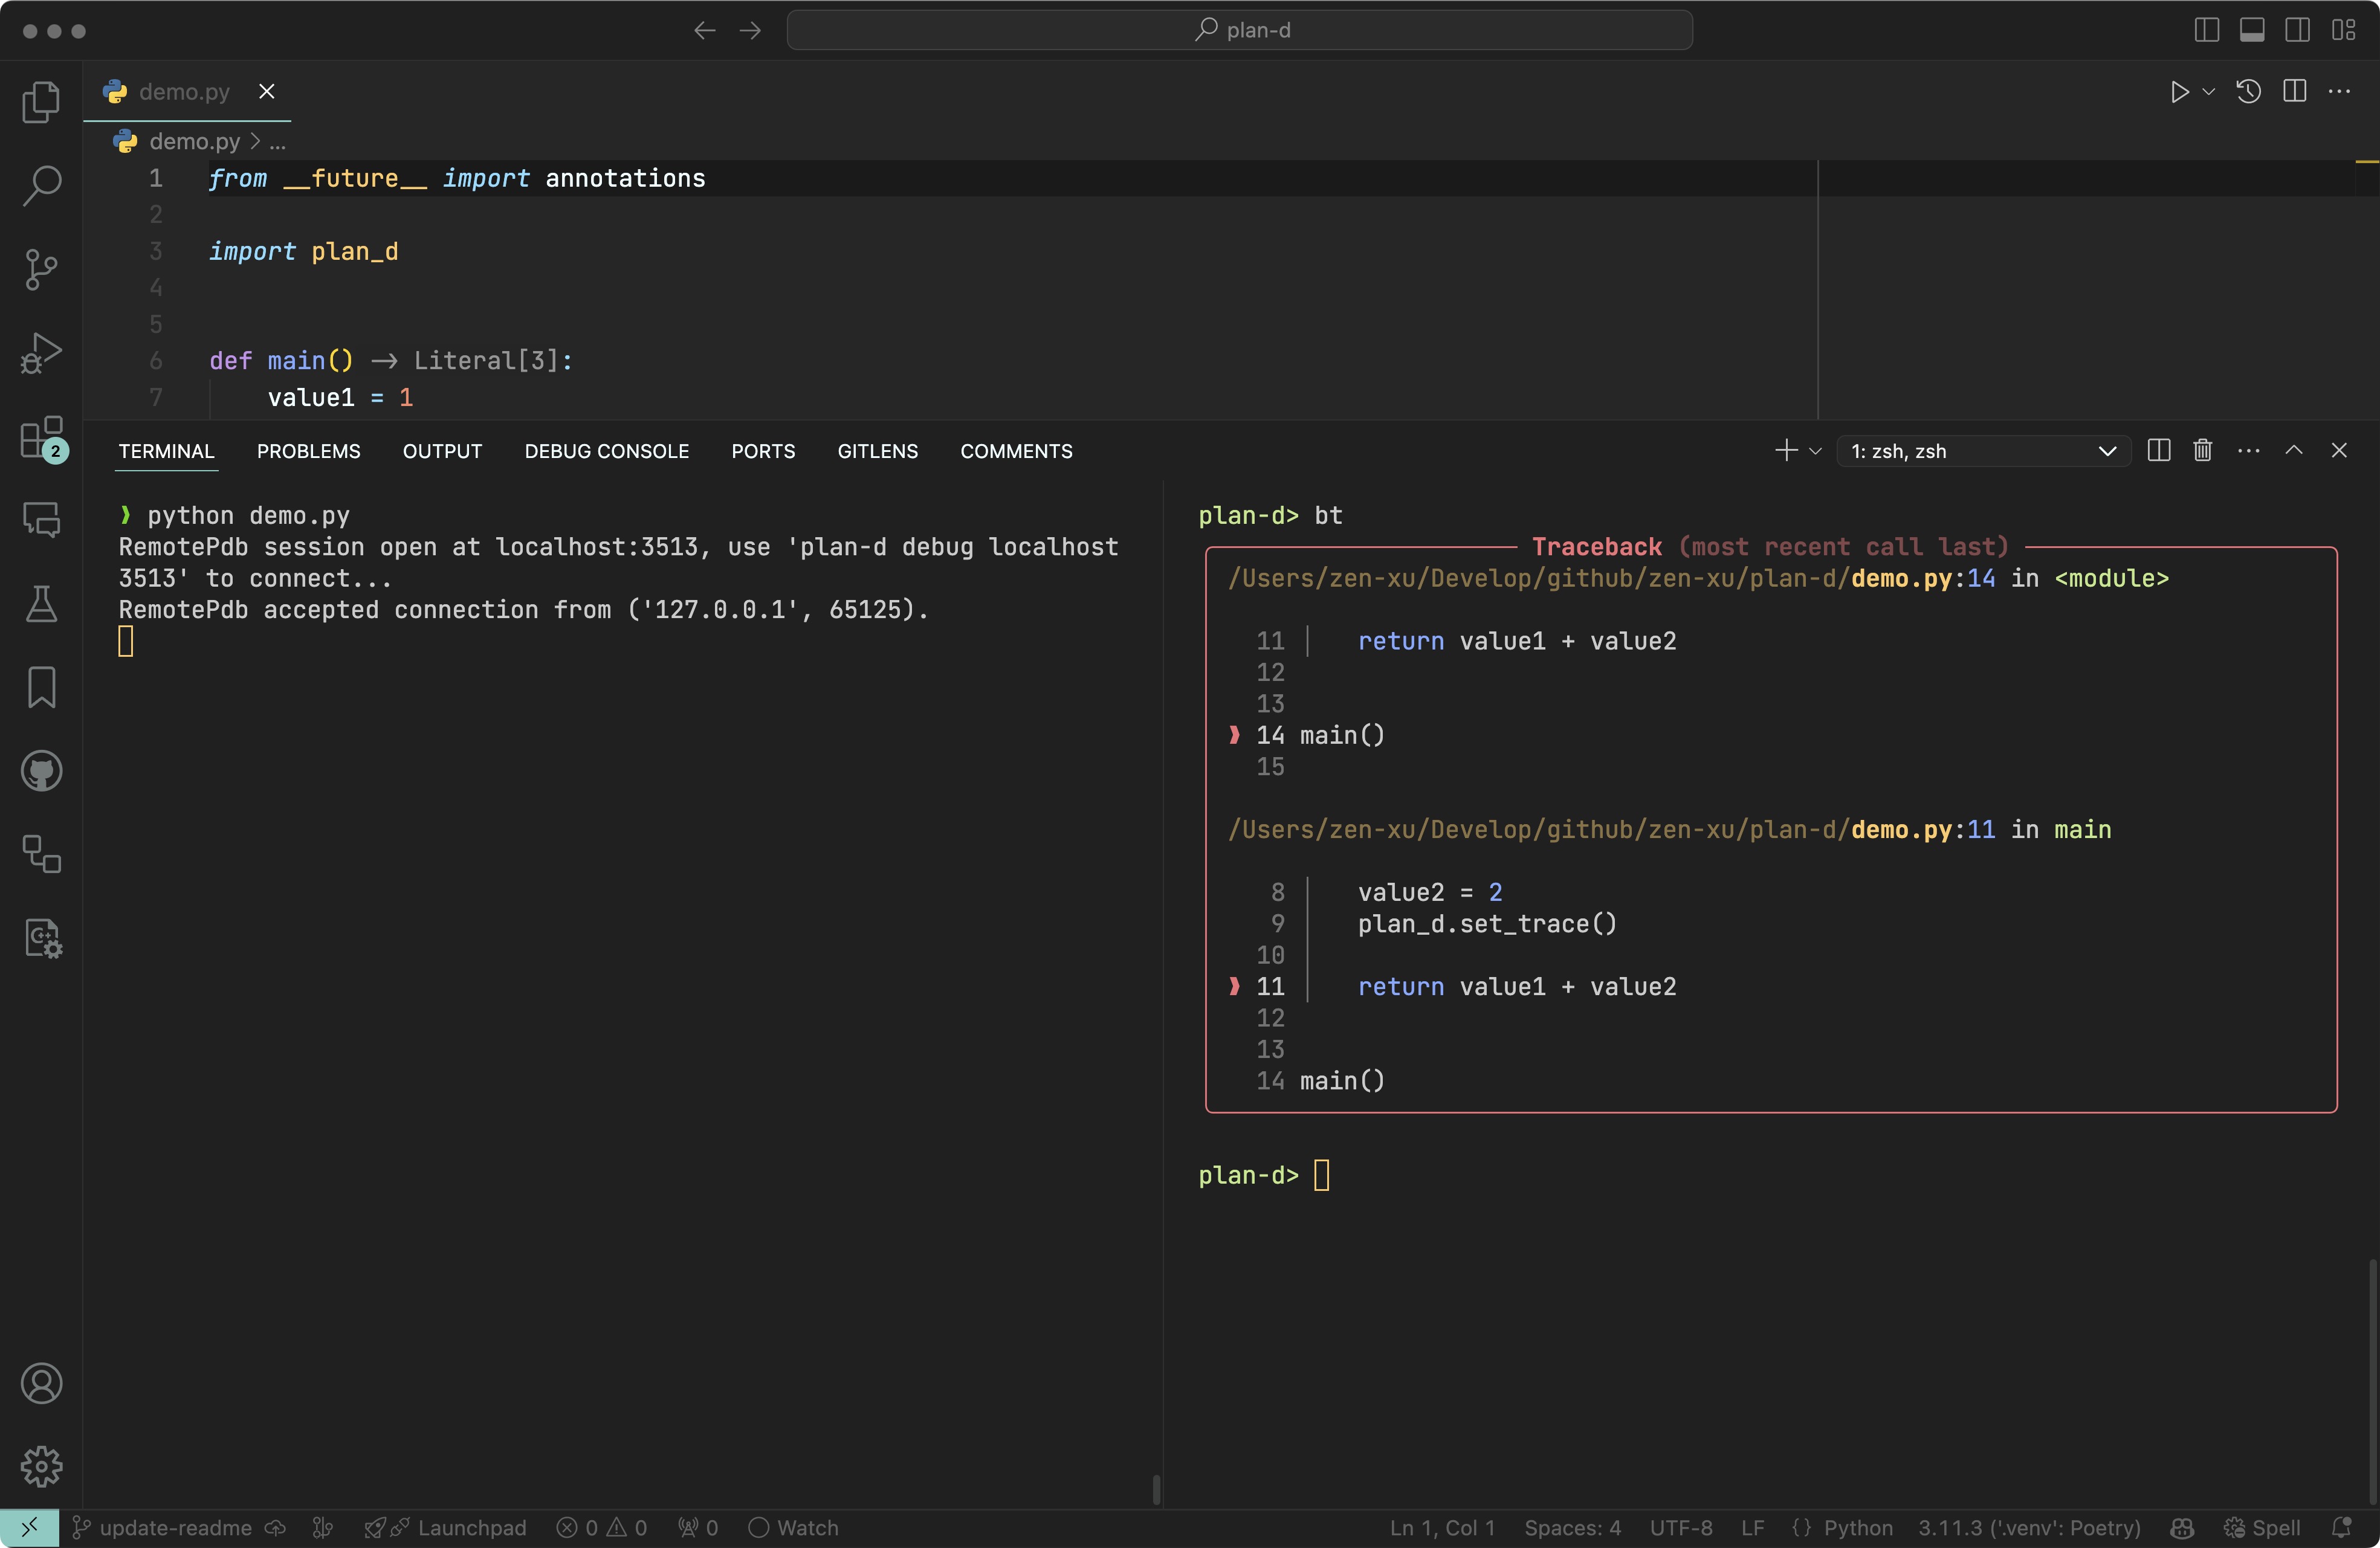Open the Testing flask view
2380x1548 pixels.
pos(41,603)
